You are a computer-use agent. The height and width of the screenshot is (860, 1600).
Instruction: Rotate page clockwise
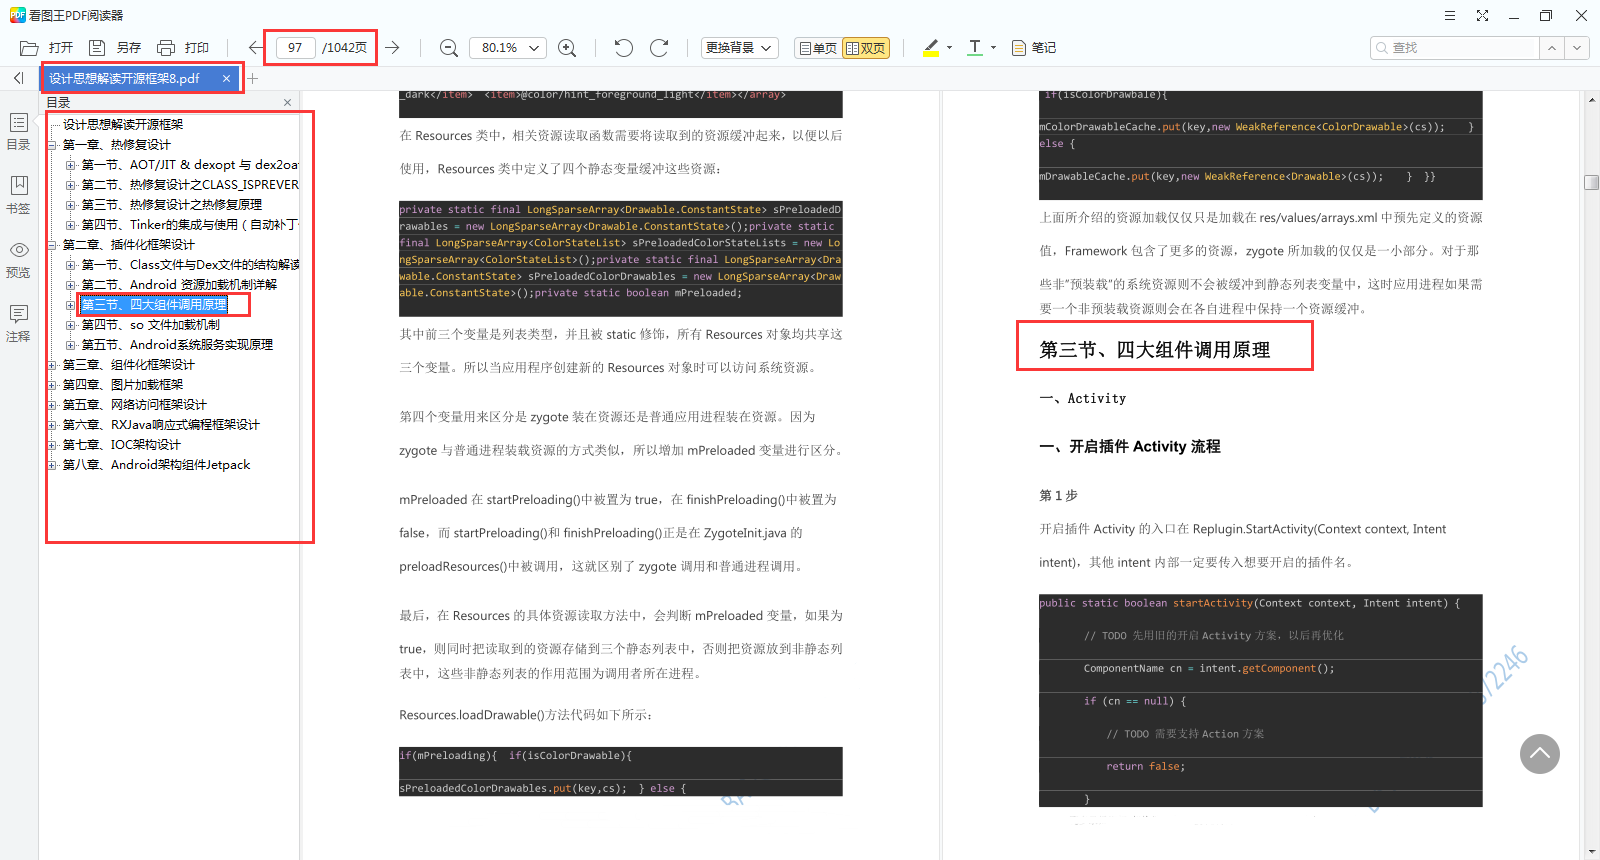tap(659, 47)
